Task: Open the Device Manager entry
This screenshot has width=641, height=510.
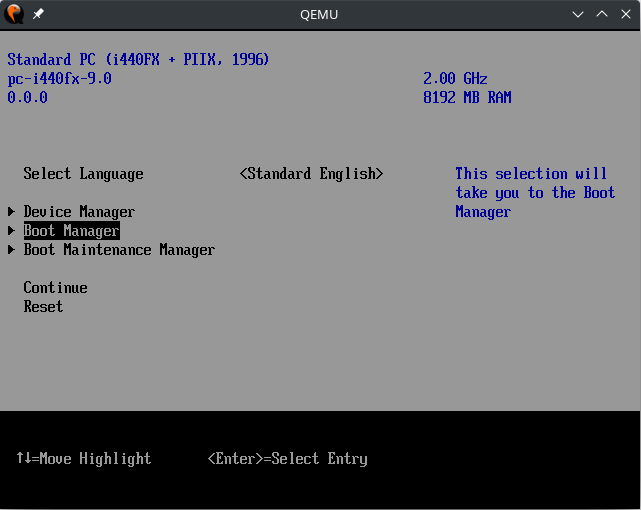Action: pyautogui.click(x=79, y=212)
